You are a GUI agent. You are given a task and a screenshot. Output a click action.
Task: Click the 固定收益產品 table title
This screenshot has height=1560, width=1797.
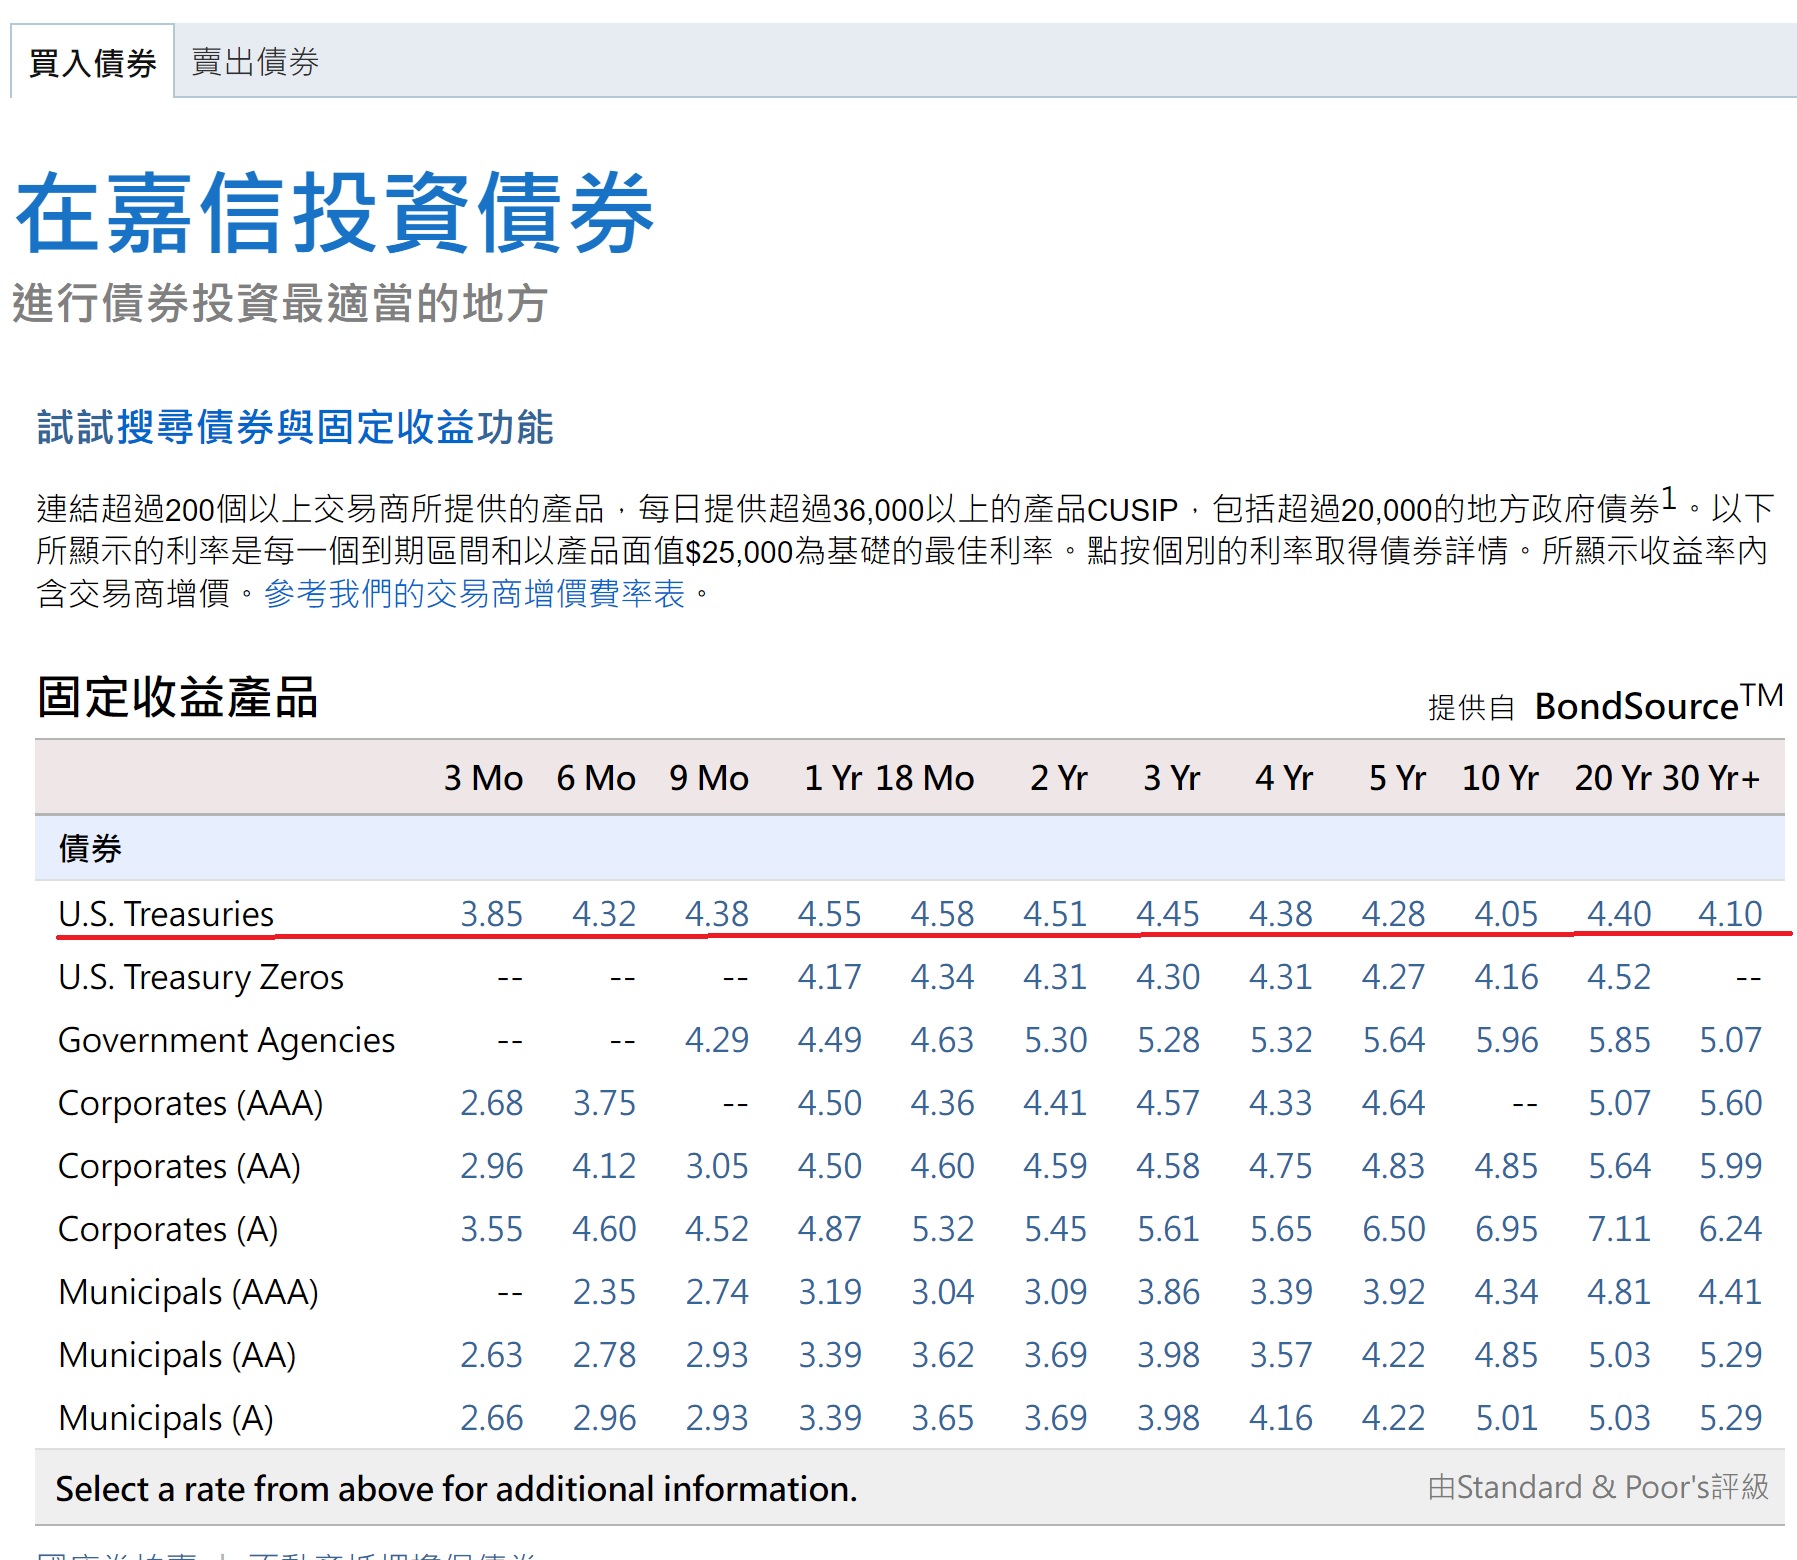point(178,697)
